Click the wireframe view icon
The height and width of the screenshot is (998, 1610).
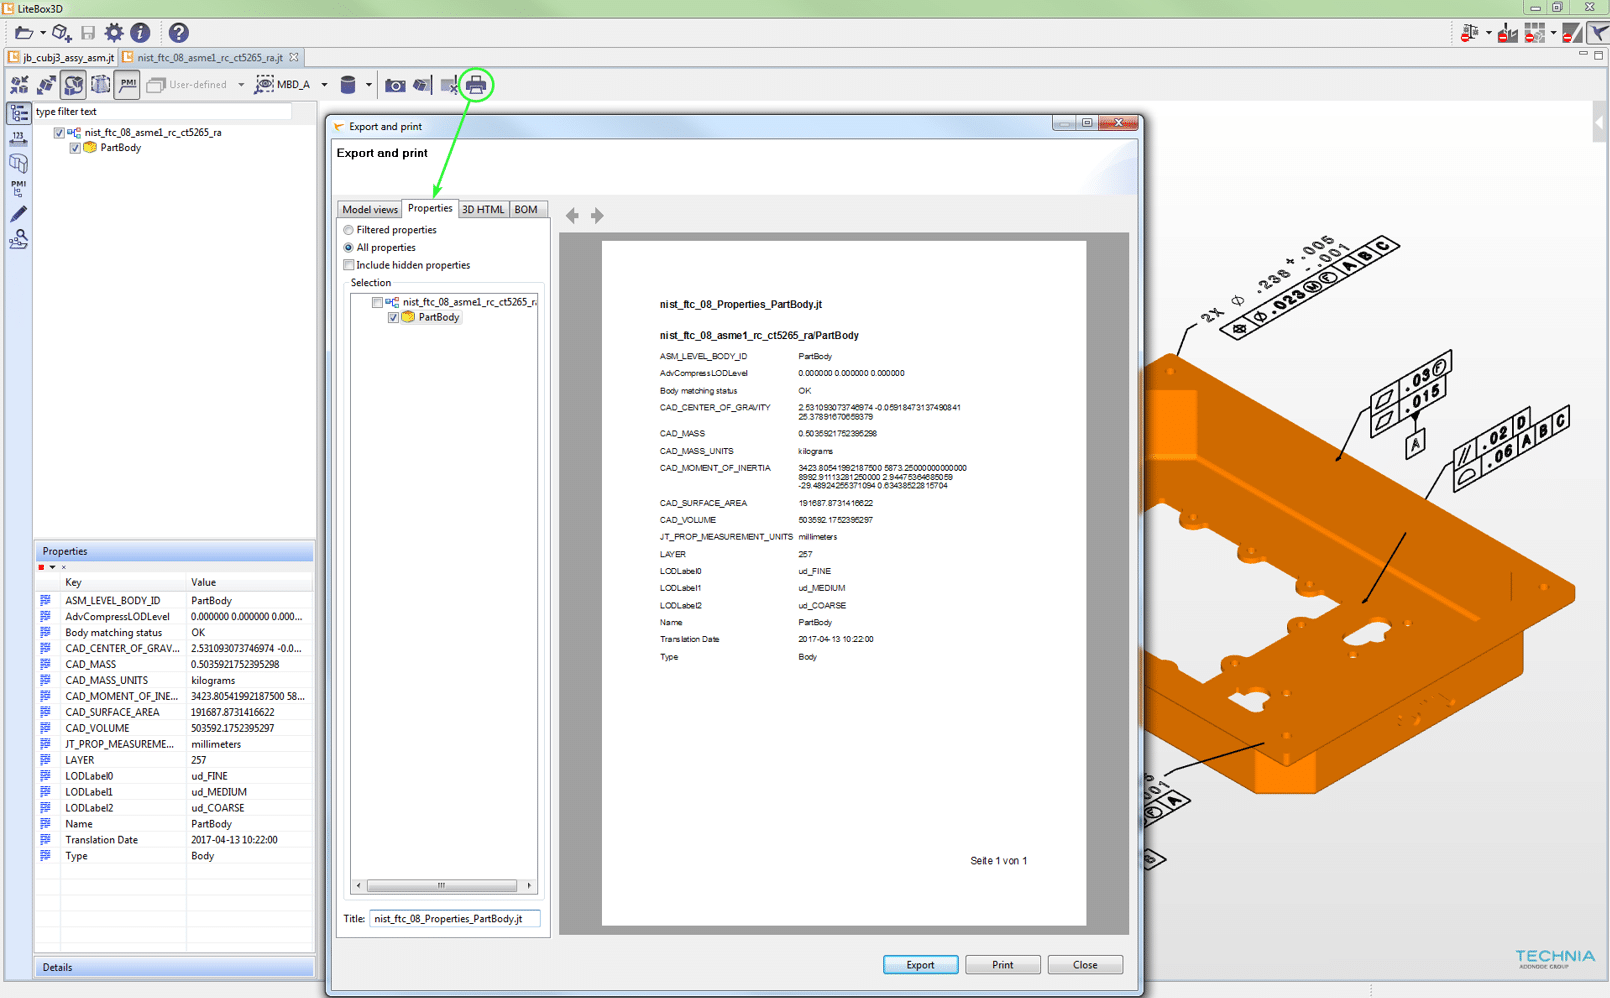coord(100,85)
